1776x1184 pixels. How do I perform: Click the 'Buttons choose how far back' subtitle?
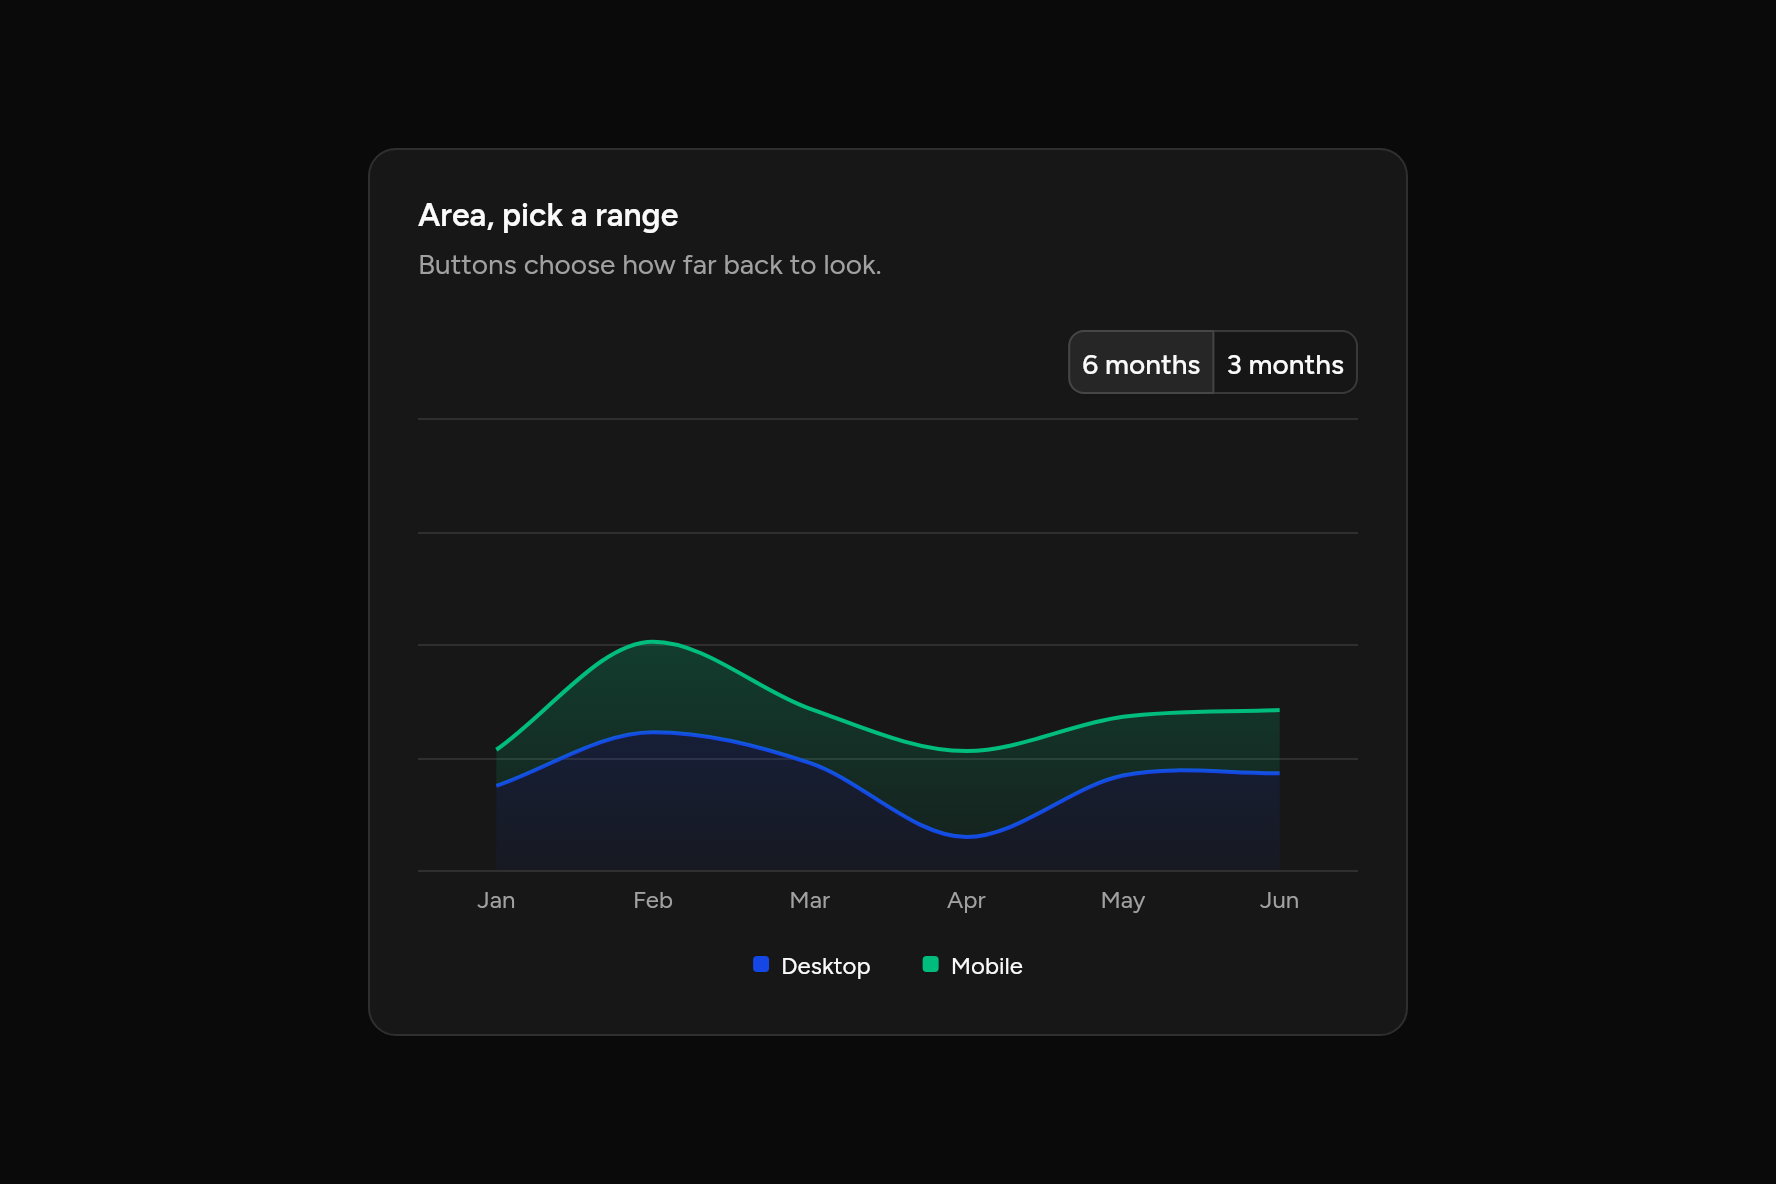[x=650, y=265]
